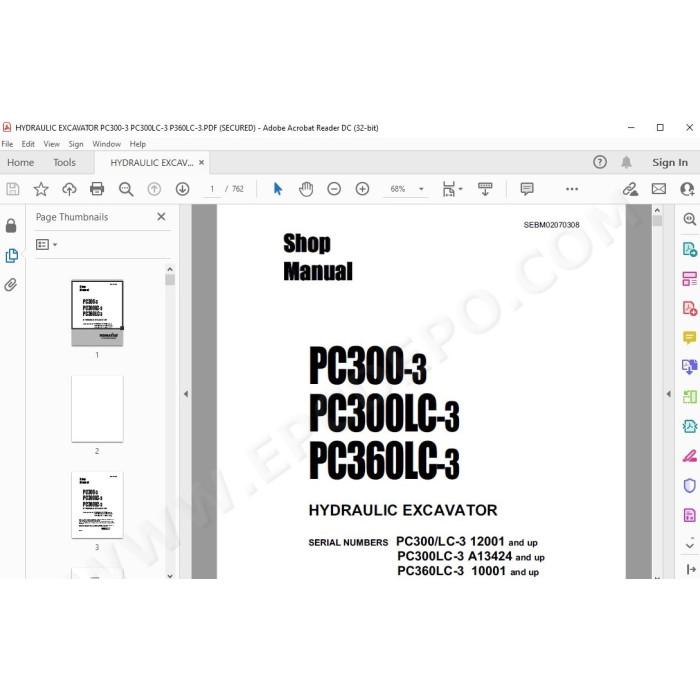This screenshot has width=700, height=700.
Task: Open the right-pane search tool
Action: click(x=689, y=219)
